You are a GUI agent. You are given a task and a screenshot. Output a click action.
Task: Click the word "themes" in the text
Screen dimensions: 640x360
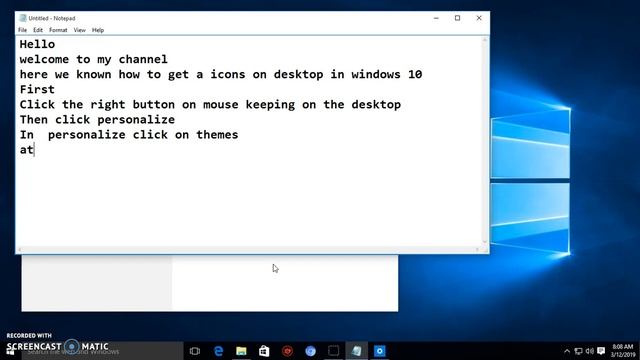pos(217,135)
